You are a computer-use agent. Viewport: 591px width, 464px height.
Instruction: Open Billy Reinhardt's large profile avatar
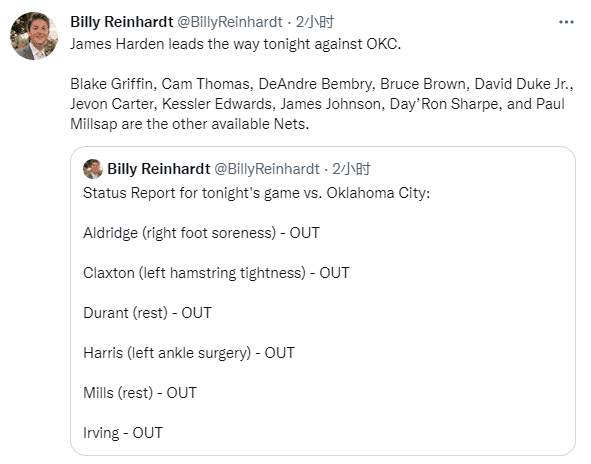tap(34, 36)
